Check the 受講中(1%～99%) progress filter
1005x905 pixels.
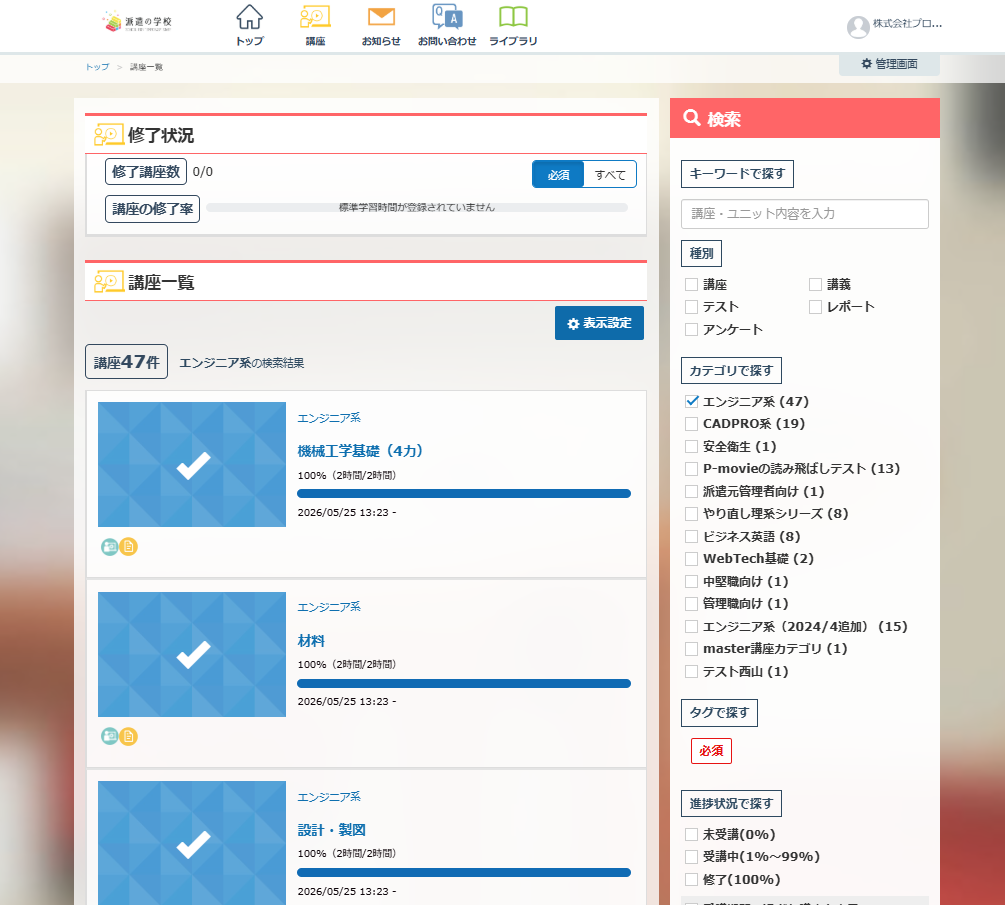(691, 857)
